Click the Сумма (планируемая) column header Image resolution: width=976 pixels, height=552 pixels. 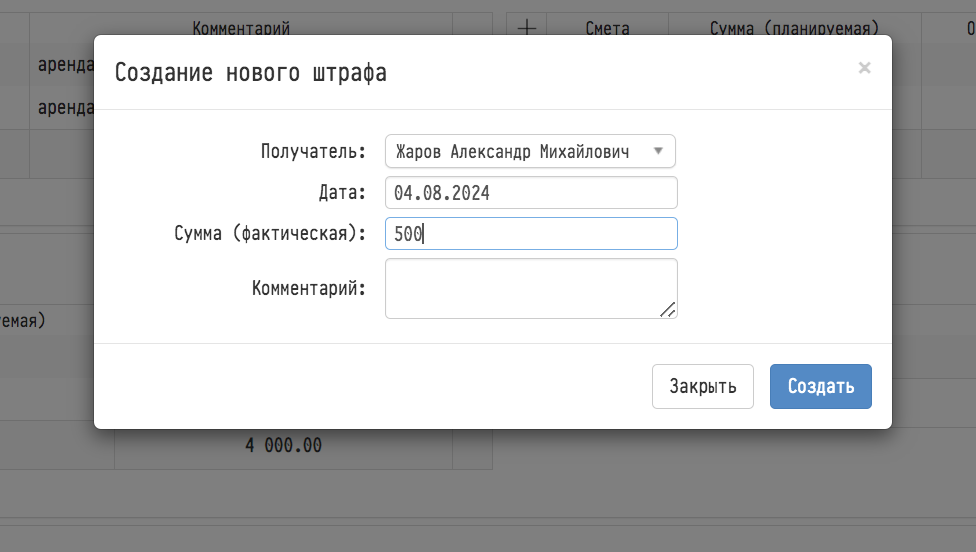tap(794, 28)
